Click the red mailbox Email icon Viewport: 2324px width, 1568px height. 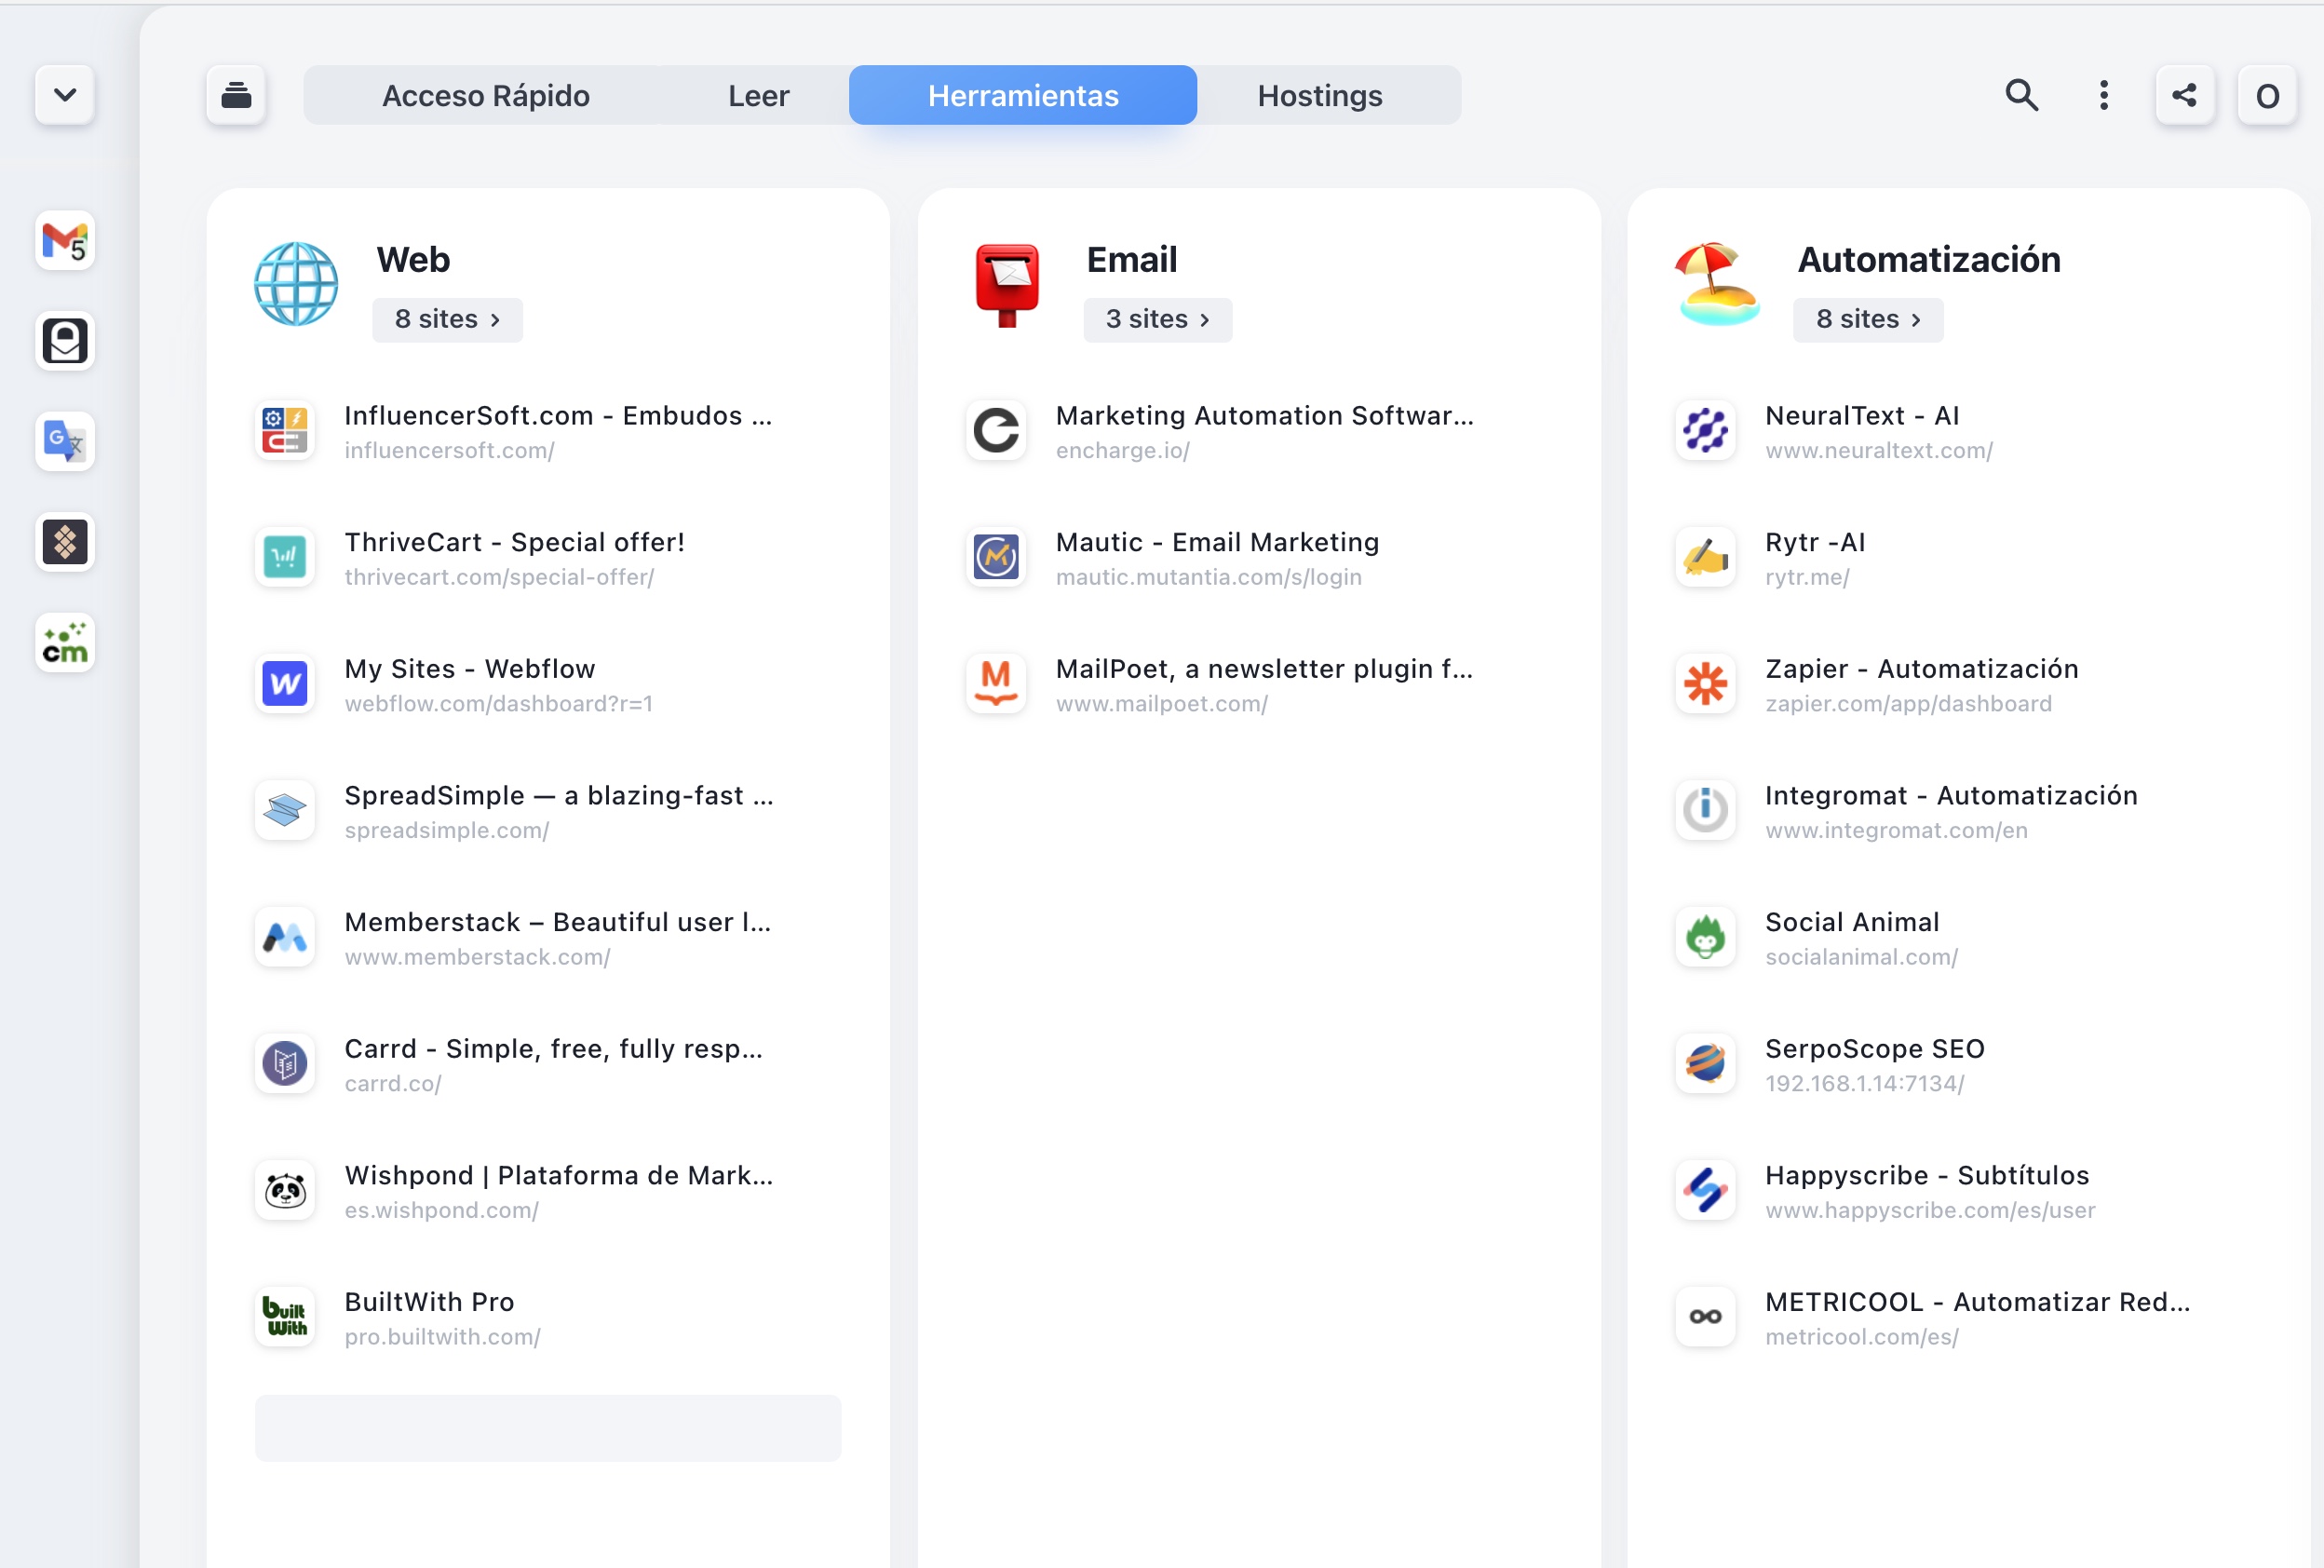[x=1007, y=285]
